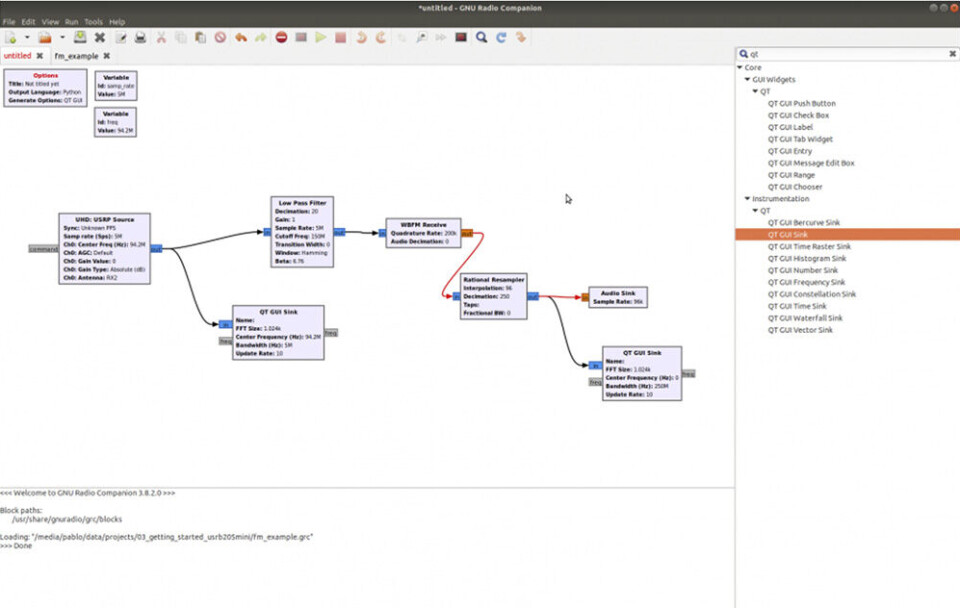Reload blocks using the blue refresh icon

pyautogui.click(x=501, y=37)
